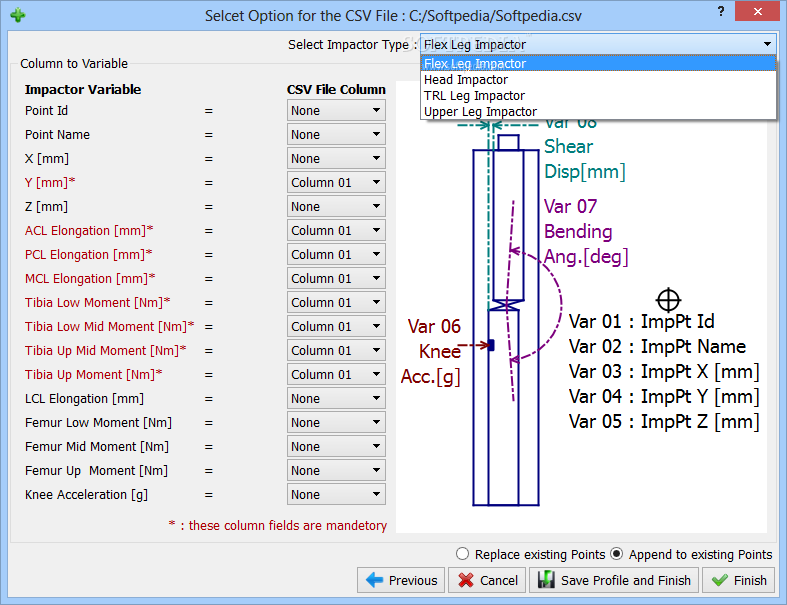Open Femur Low Moment column dropdown
This screenshot has width=787, height=605.
[336, 422]
